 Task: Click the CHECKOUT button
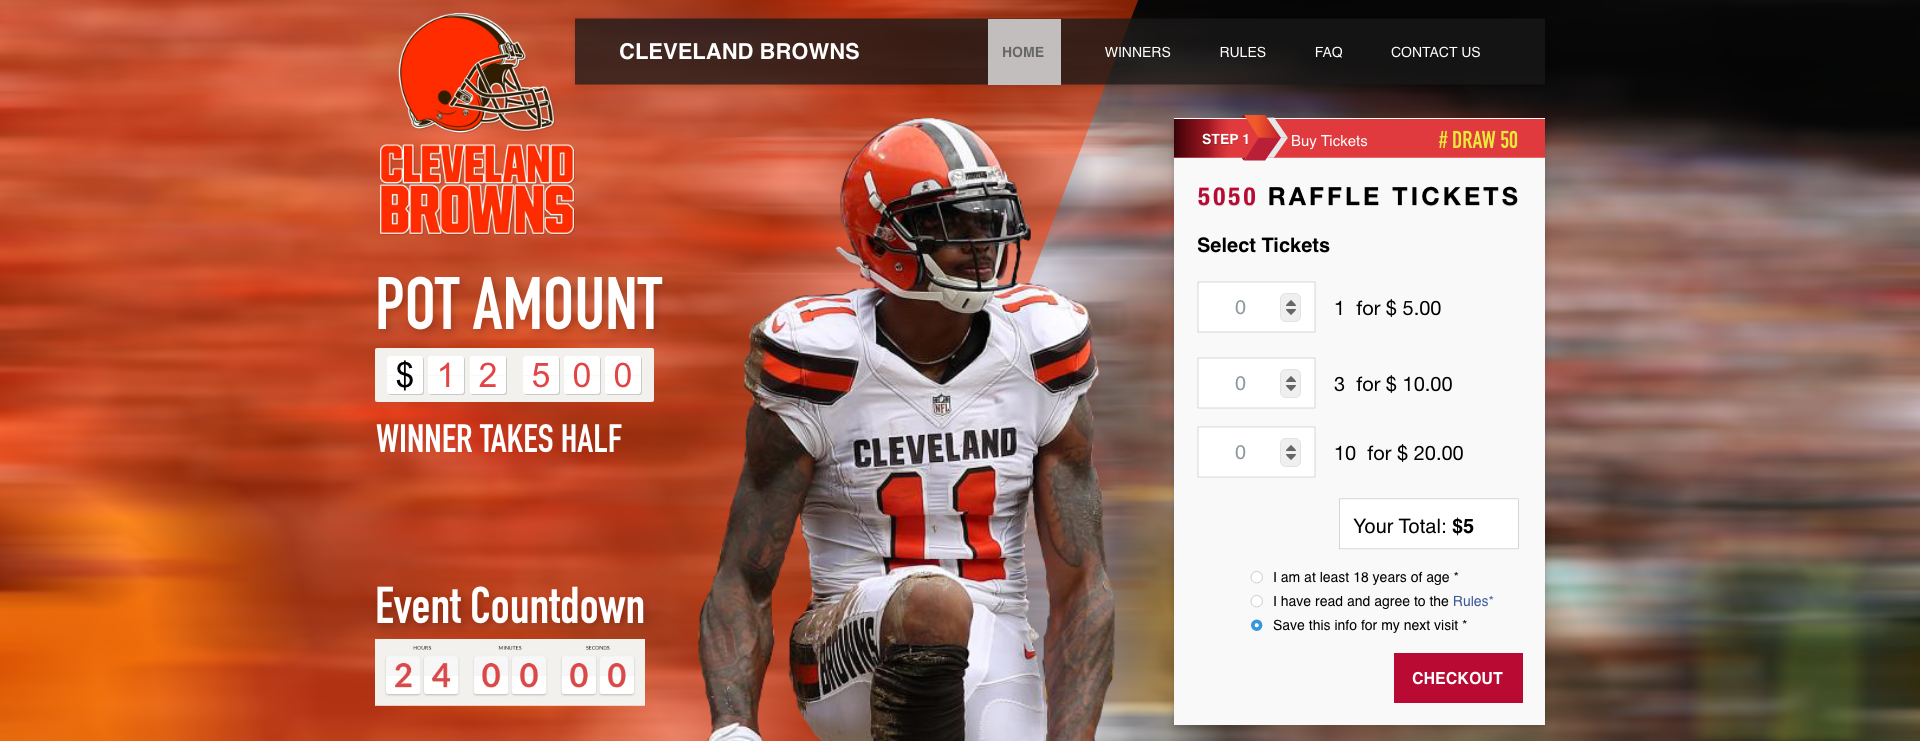[x=1458, y=678]
